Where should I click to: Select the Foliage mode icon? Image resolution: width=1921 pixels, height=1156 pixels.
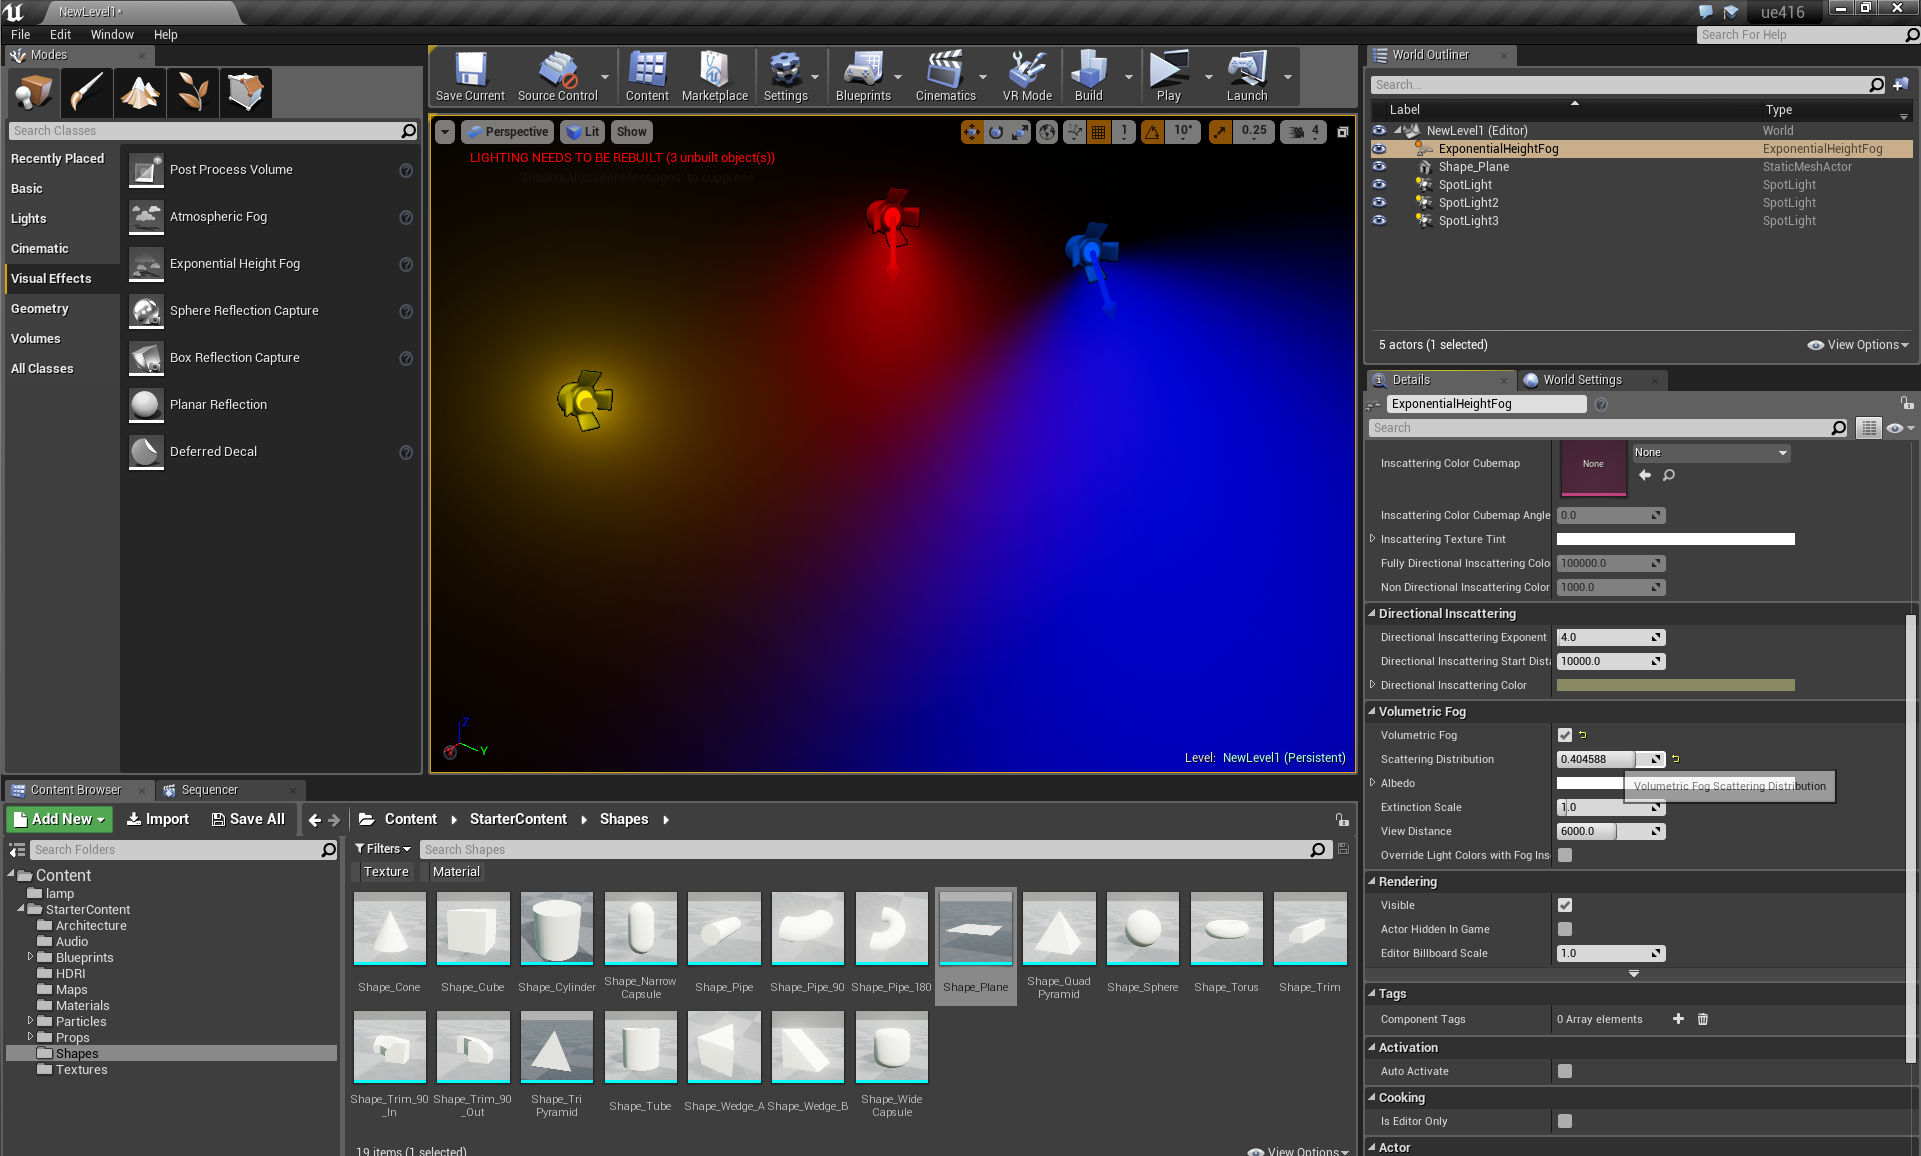point(192,93)
